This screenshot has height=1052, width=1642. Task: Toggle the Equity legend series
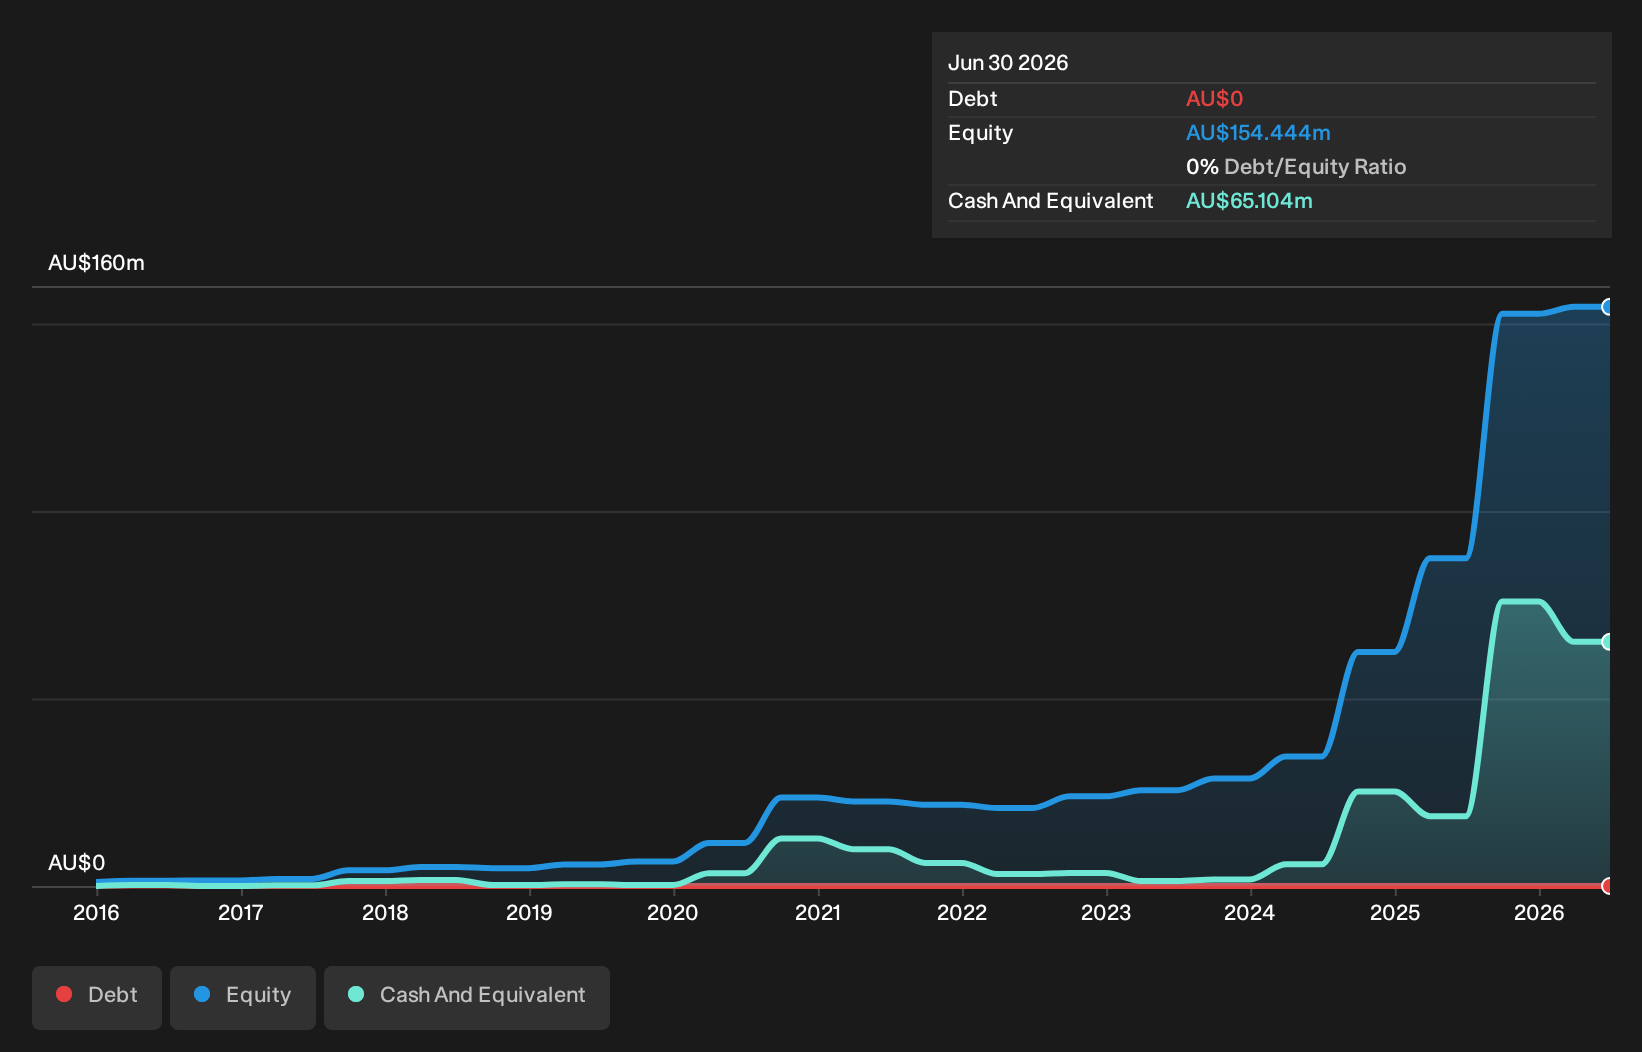point(243,997)
